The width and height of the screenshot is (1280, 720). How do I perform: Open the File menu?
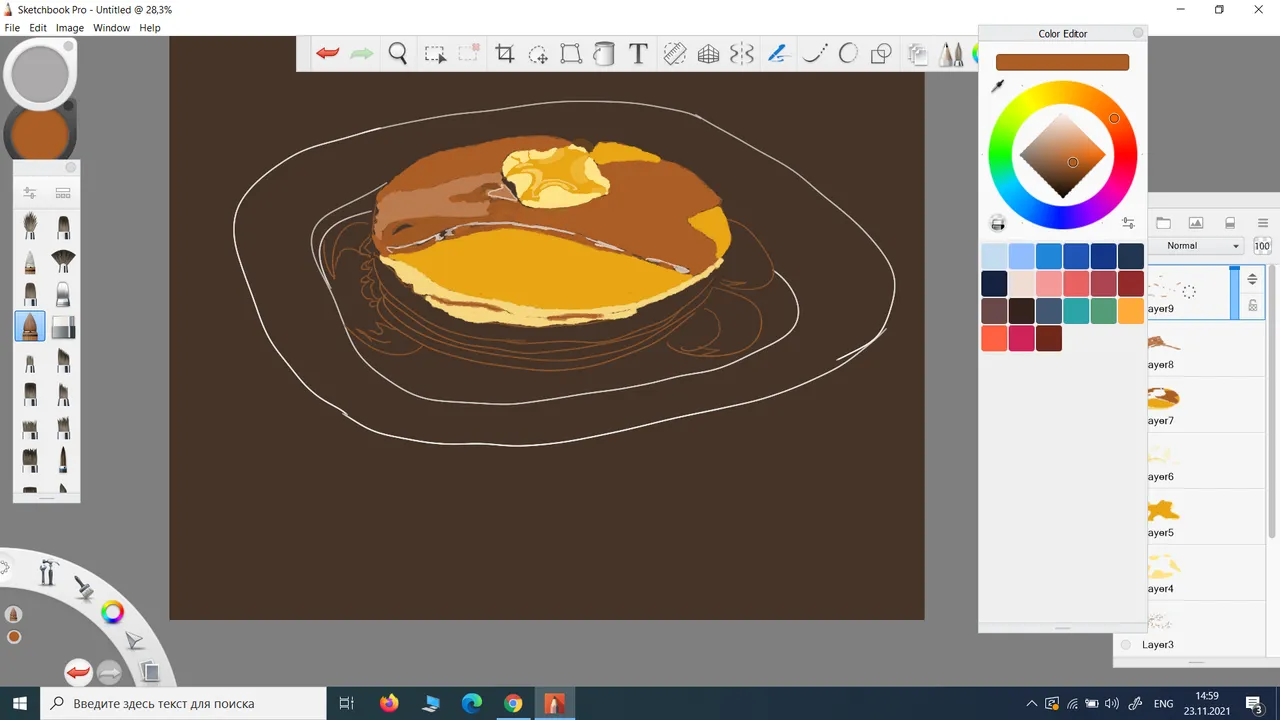coord(12,28)
